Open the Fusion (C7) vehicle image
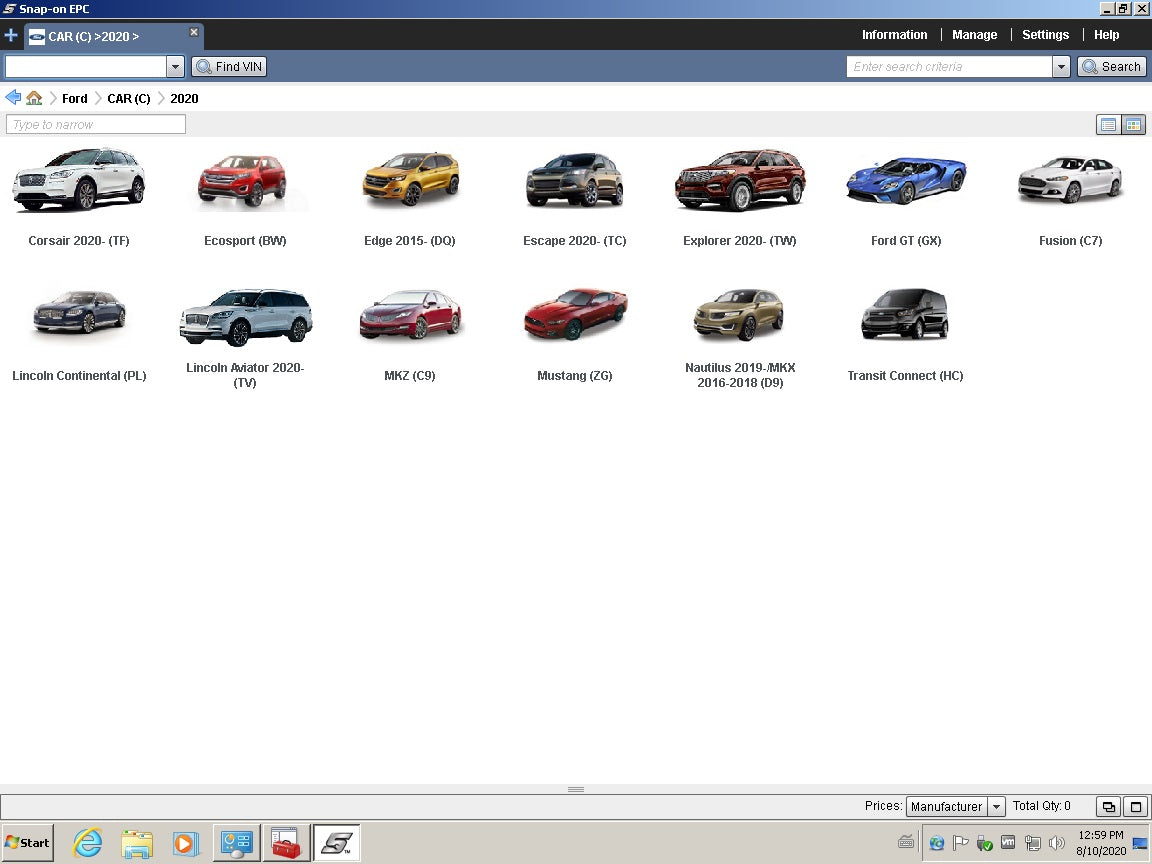This screenshot has height=864, width=1152. (1070, 179)
